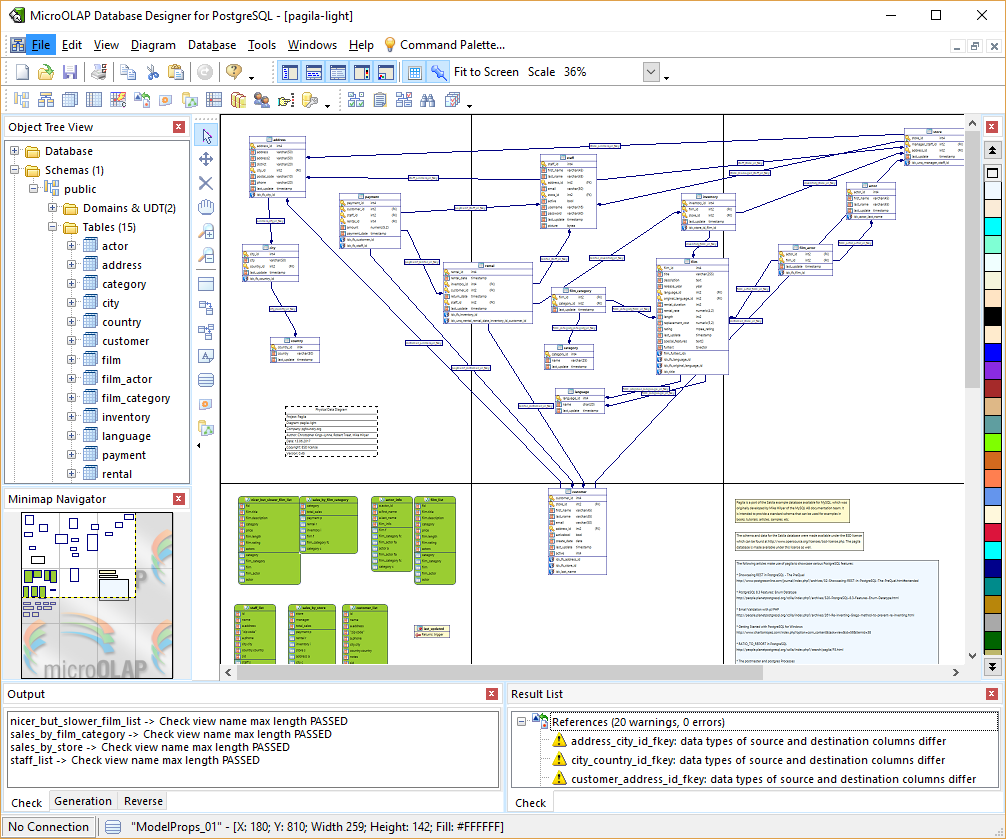Open the Diagram menu
Screen dimensions: 1006x839
coord(153,45)
